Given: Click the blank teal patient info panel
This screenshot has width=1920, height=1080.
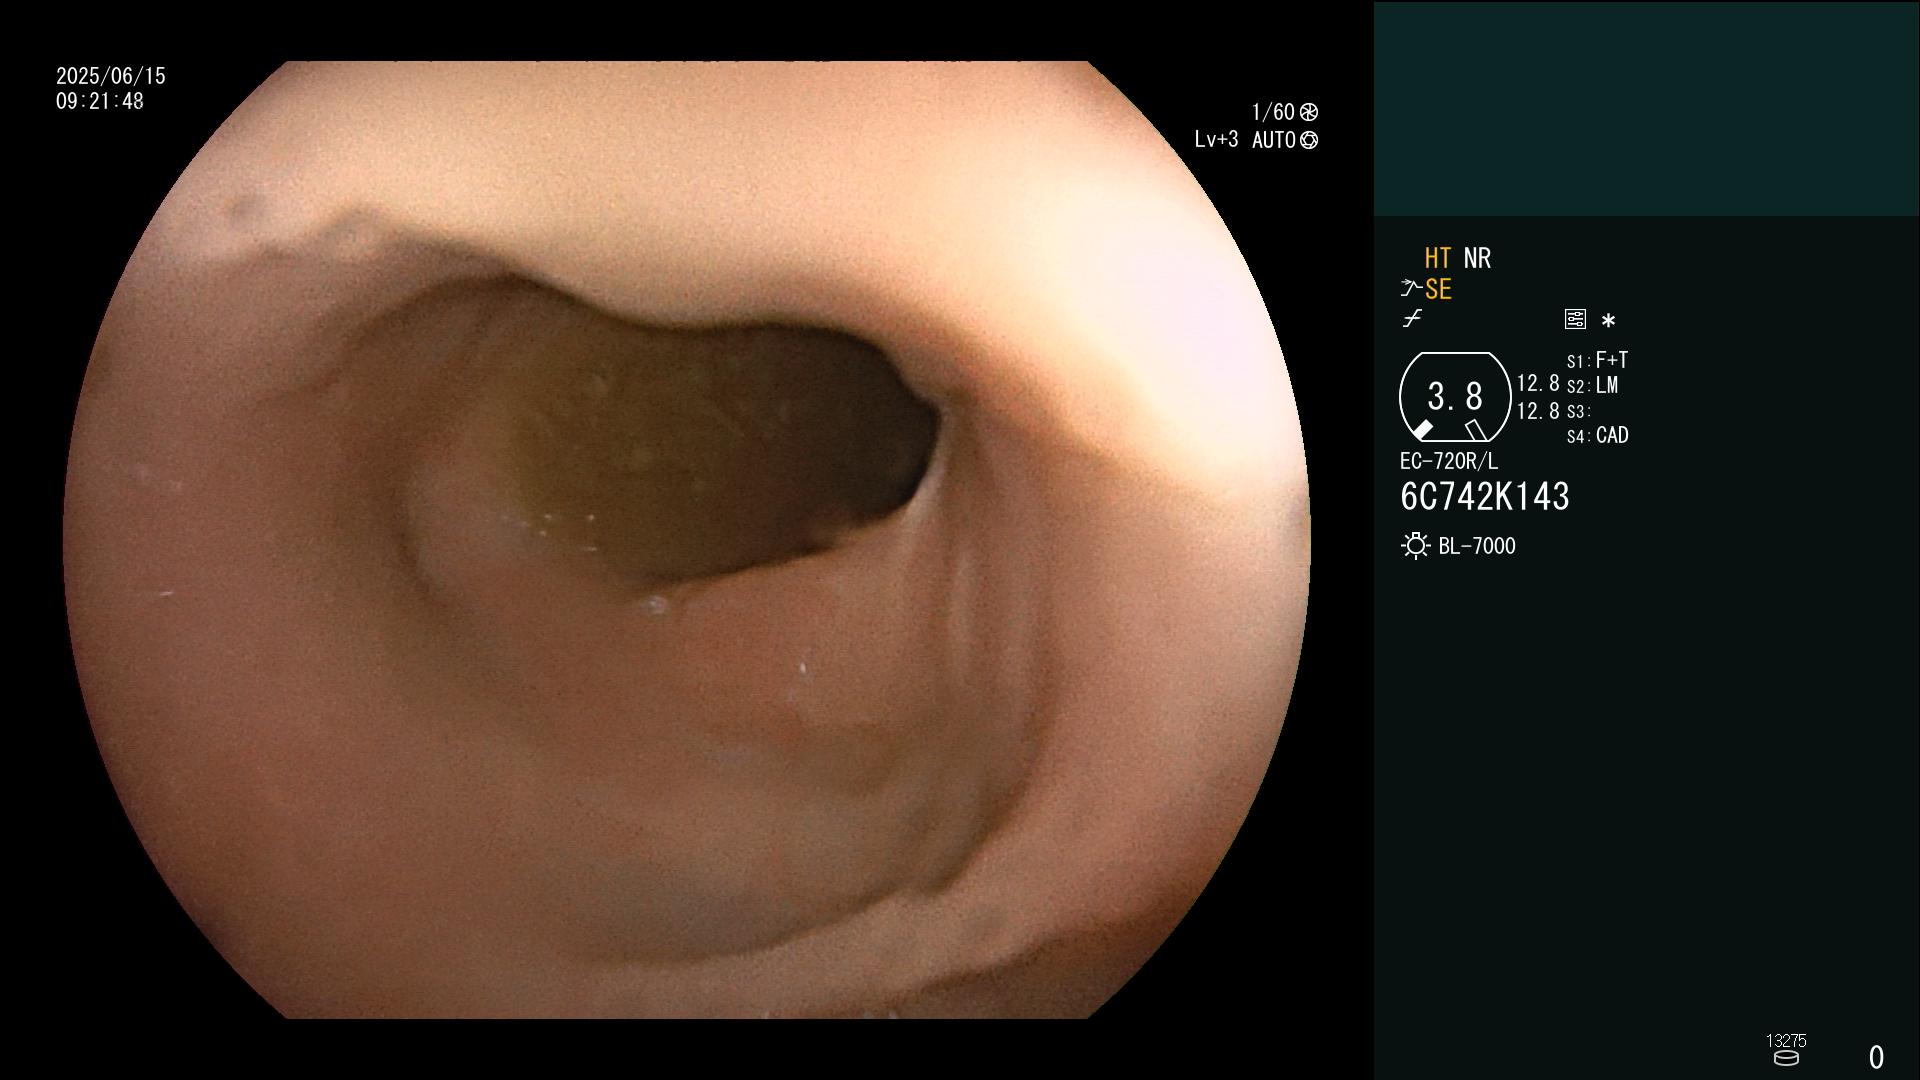Looking at the screenshot, I should click(1646, 108).
